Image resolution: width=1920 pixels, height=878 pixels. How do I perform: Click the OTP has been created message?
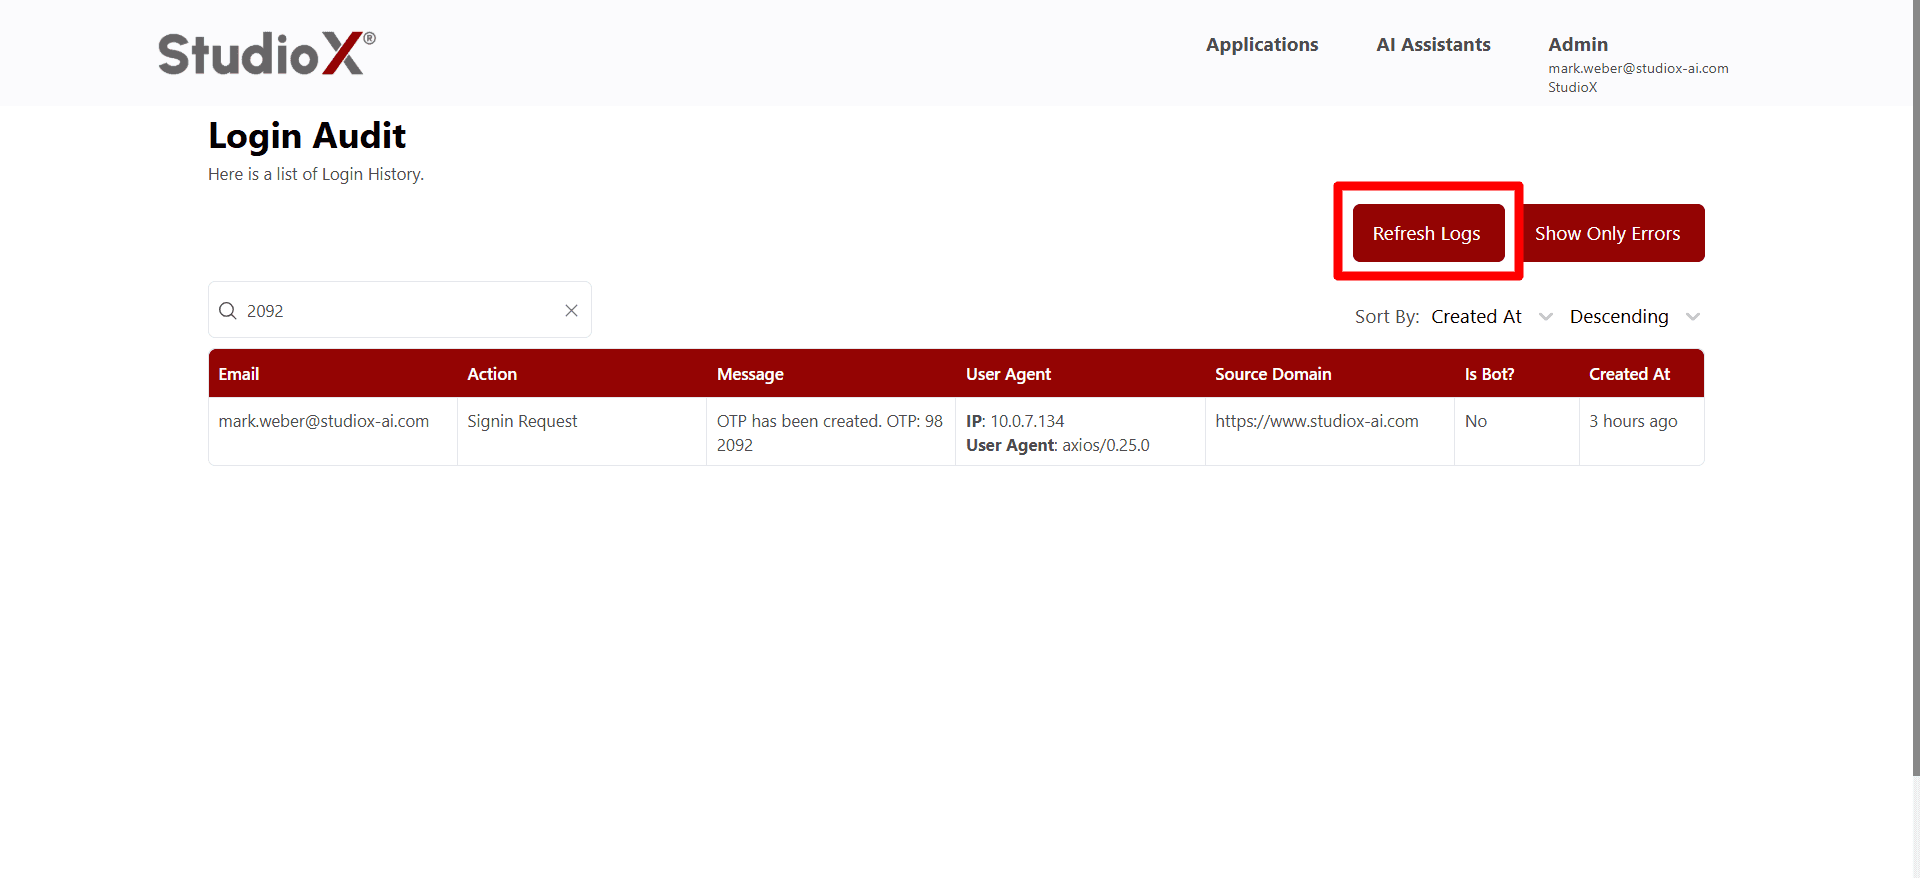coord(830,433)
